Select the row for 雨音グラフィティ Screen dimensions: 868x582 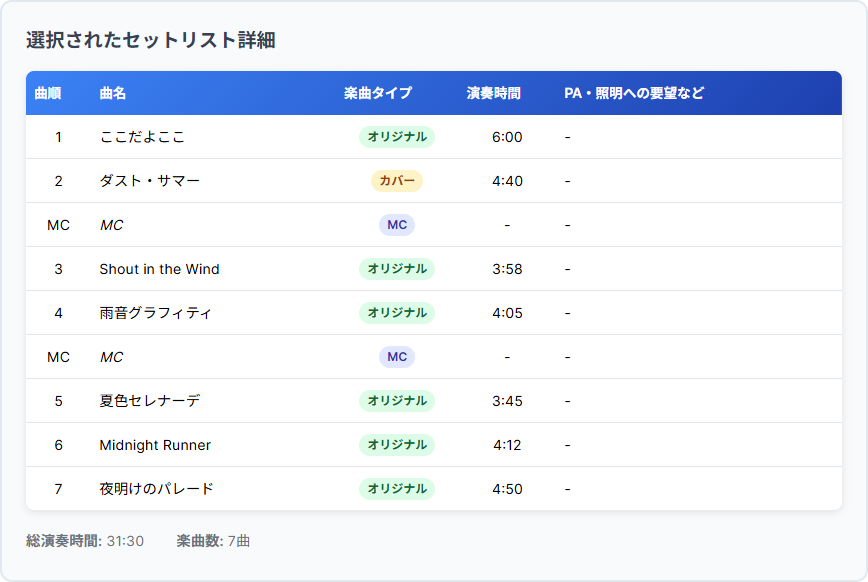(149, 313)
